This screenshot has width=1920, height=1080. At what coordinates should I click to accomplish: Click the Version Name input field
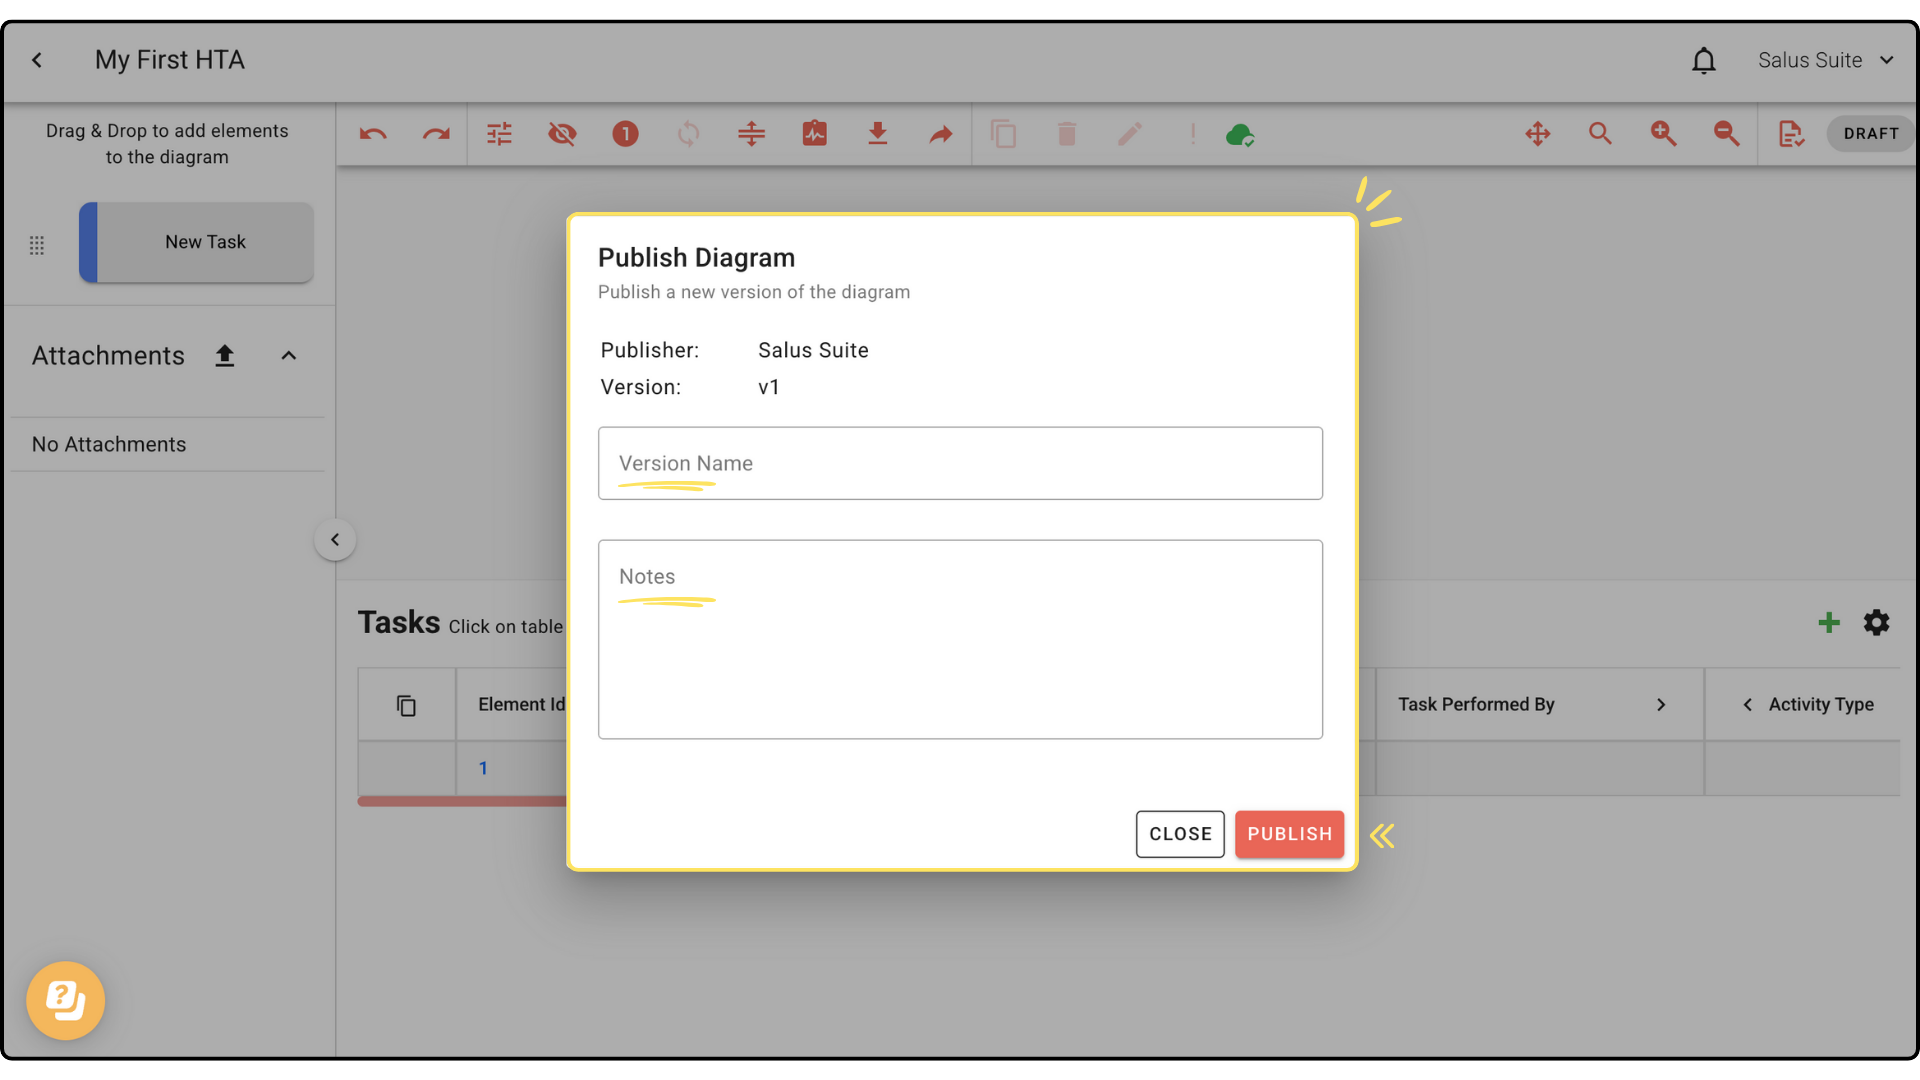click(960, 464)
